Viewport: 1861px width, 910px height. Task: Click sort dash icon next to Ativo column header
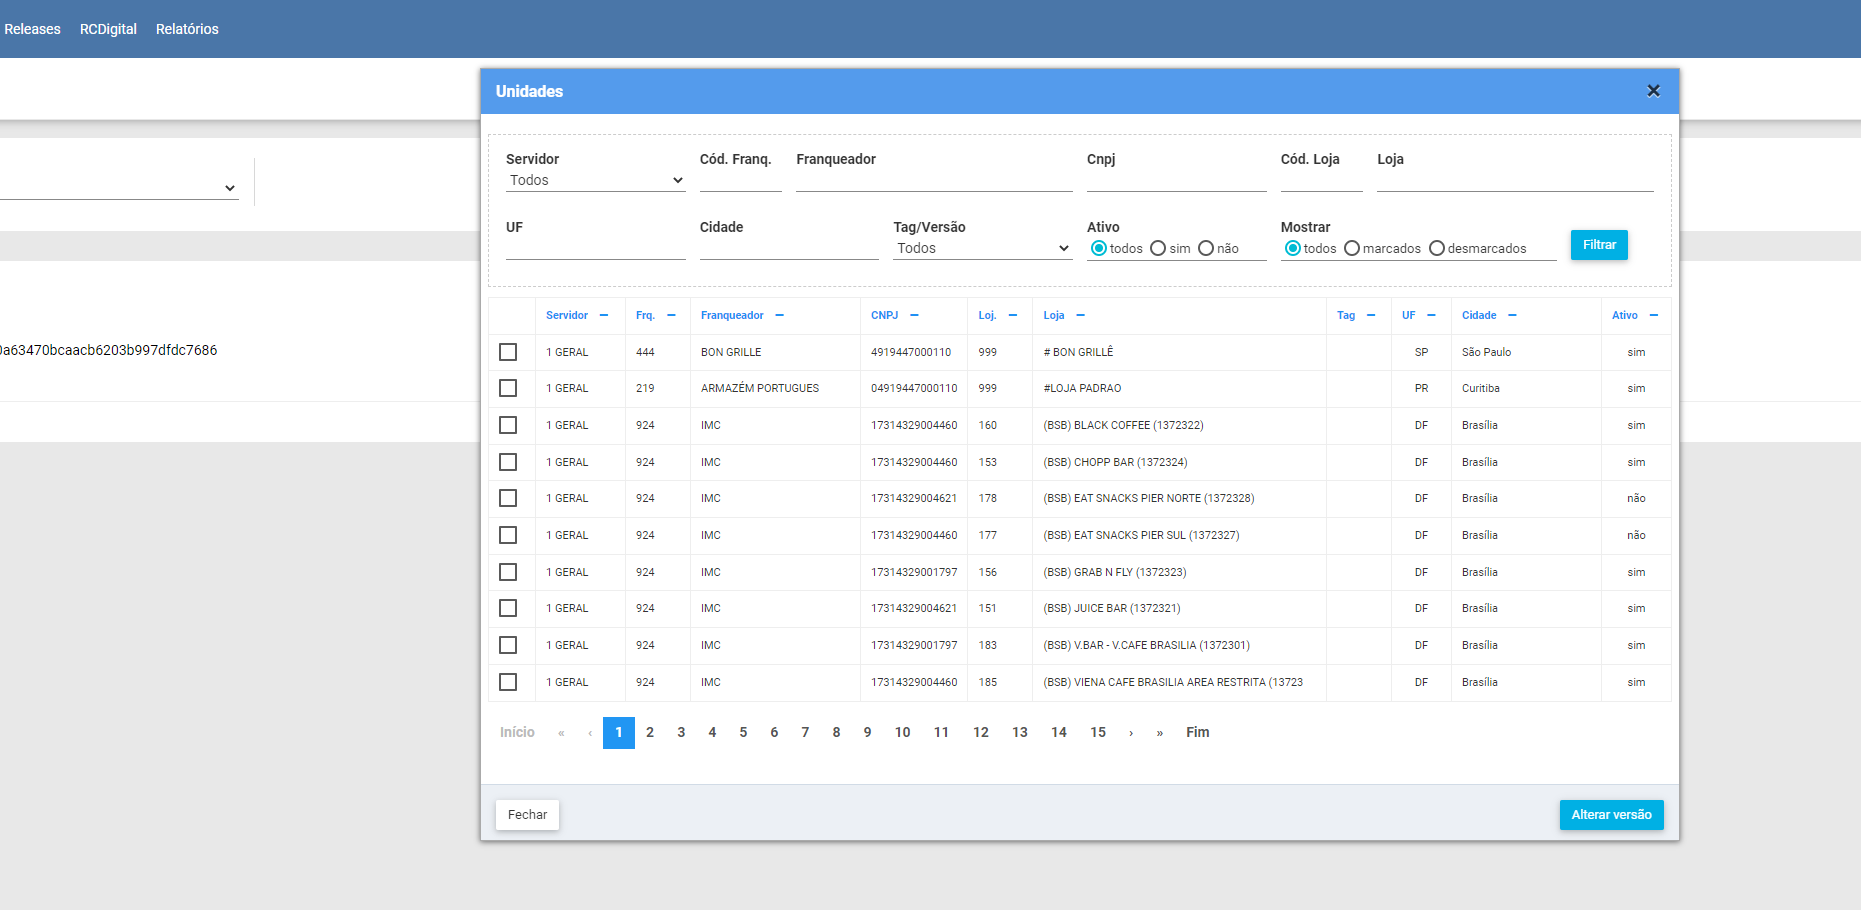coord(1653,315)
